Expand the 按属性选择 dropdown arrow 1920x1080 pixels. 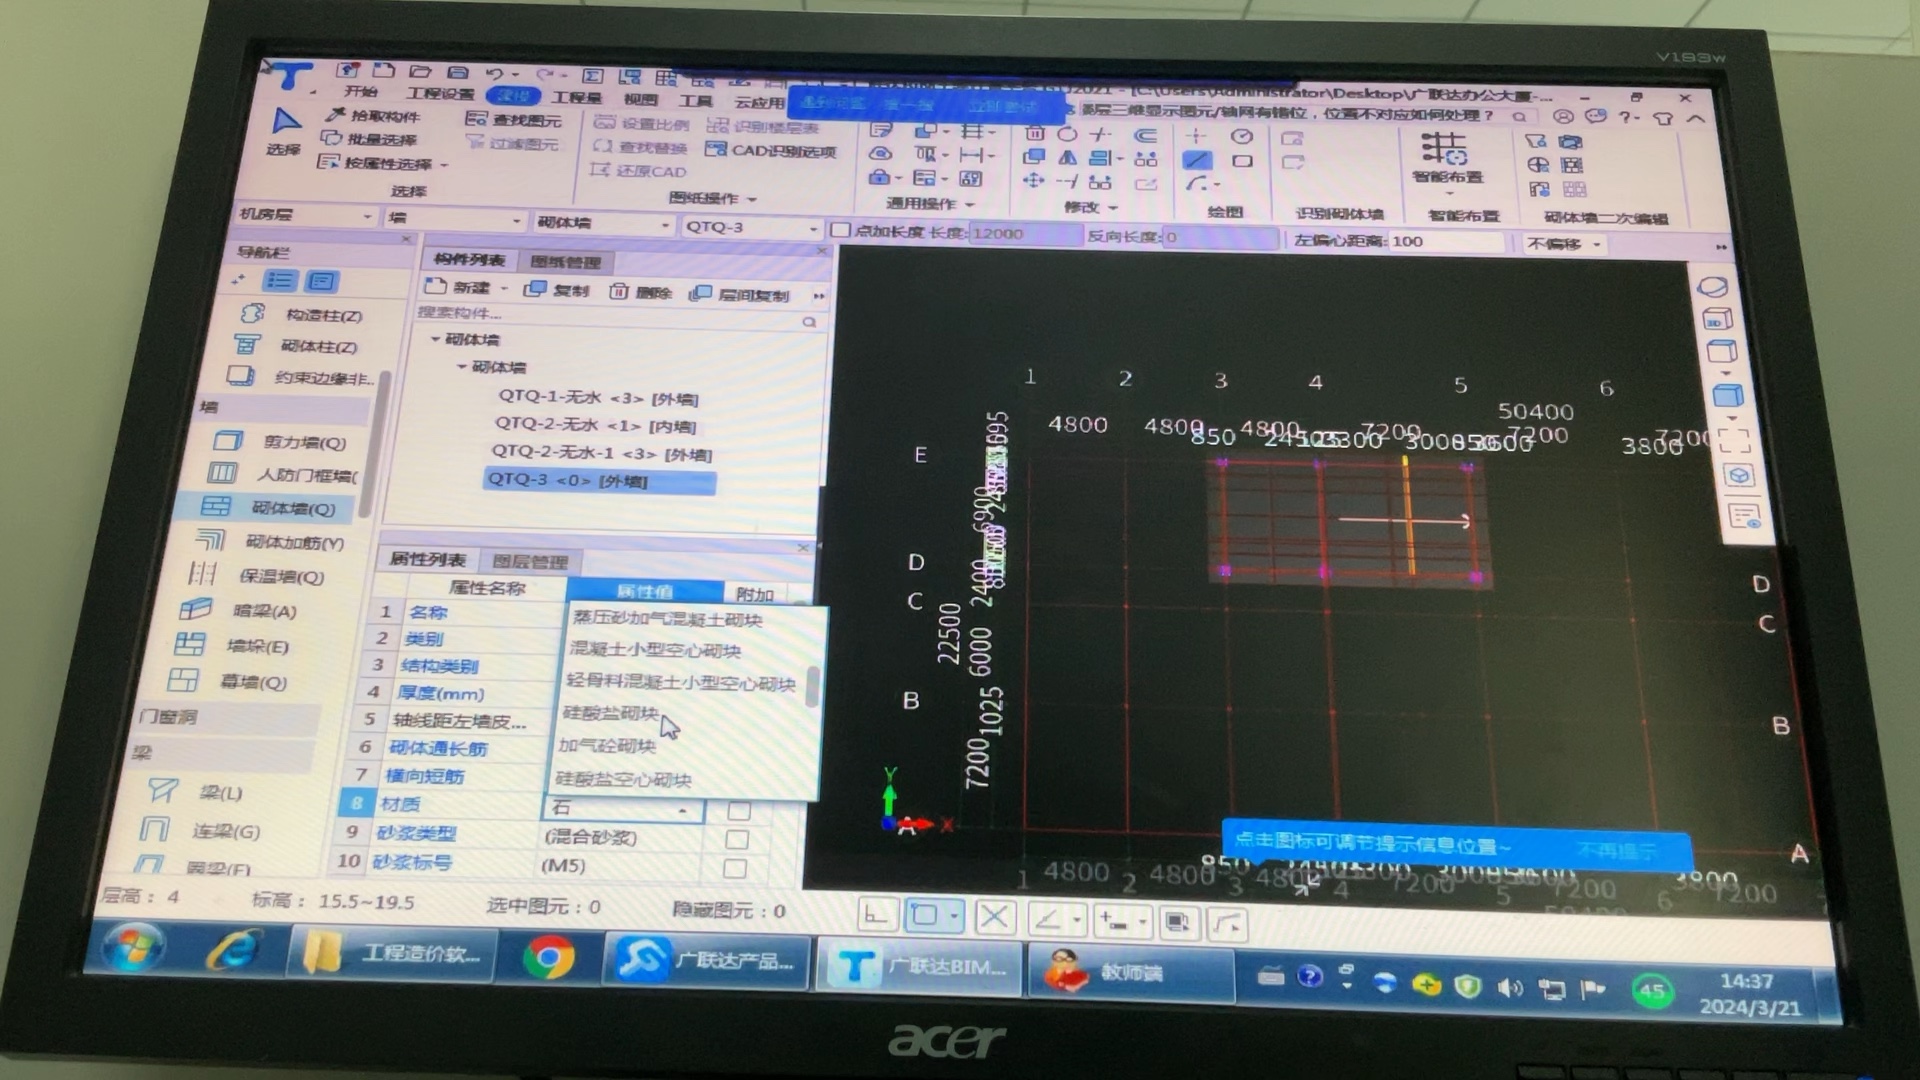click(x=444, y=164)
